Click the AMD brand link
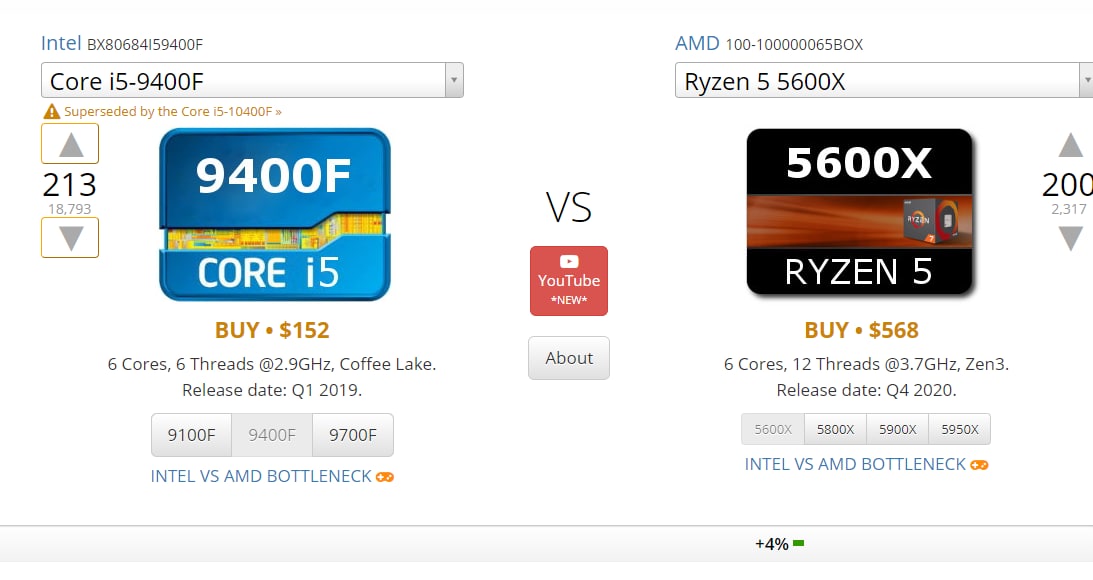This screenshot has height=580, width=1093. coord(697,43)
